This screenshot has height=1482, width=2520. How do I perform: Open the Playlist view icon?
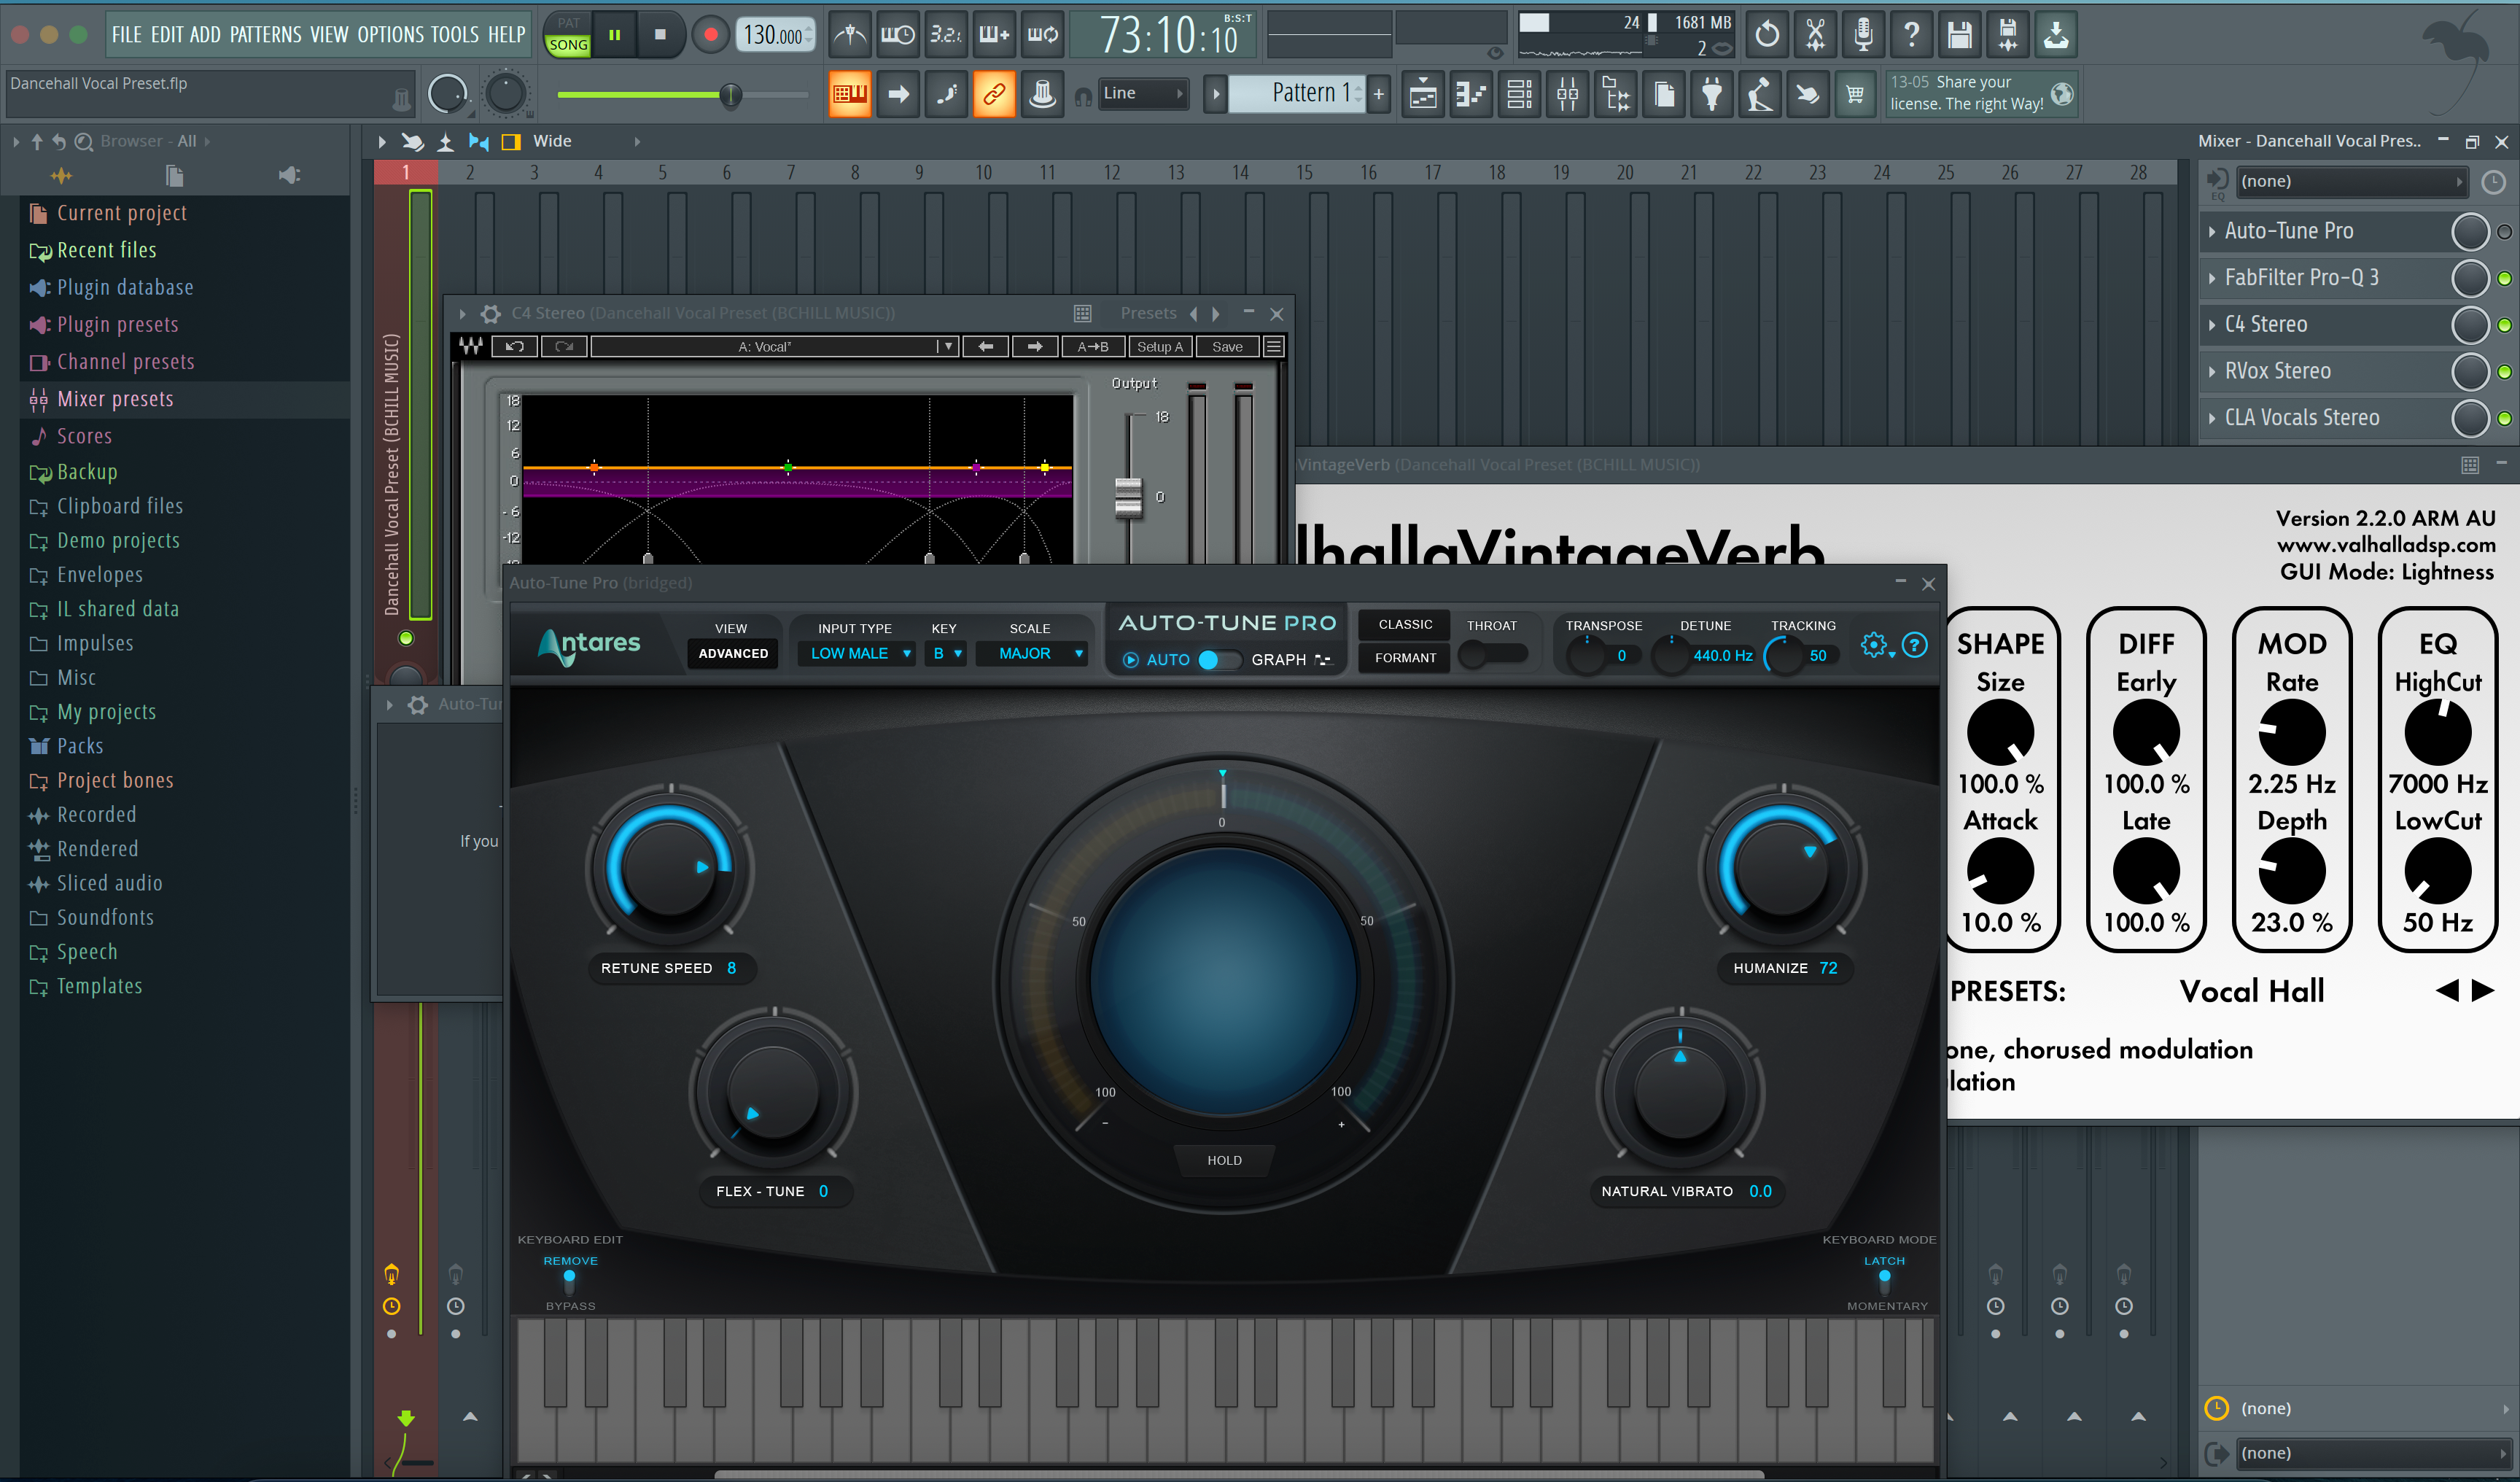tap(1422, 95)
